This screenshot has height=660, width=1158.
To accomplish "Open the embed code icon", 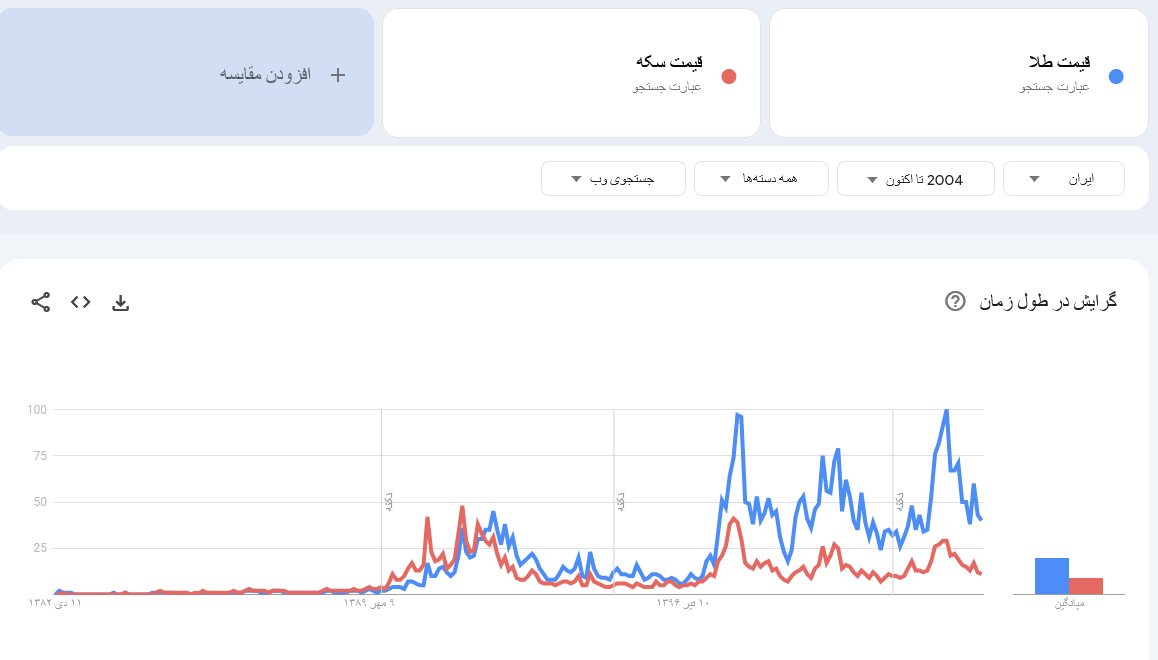I will coord(81,302).
